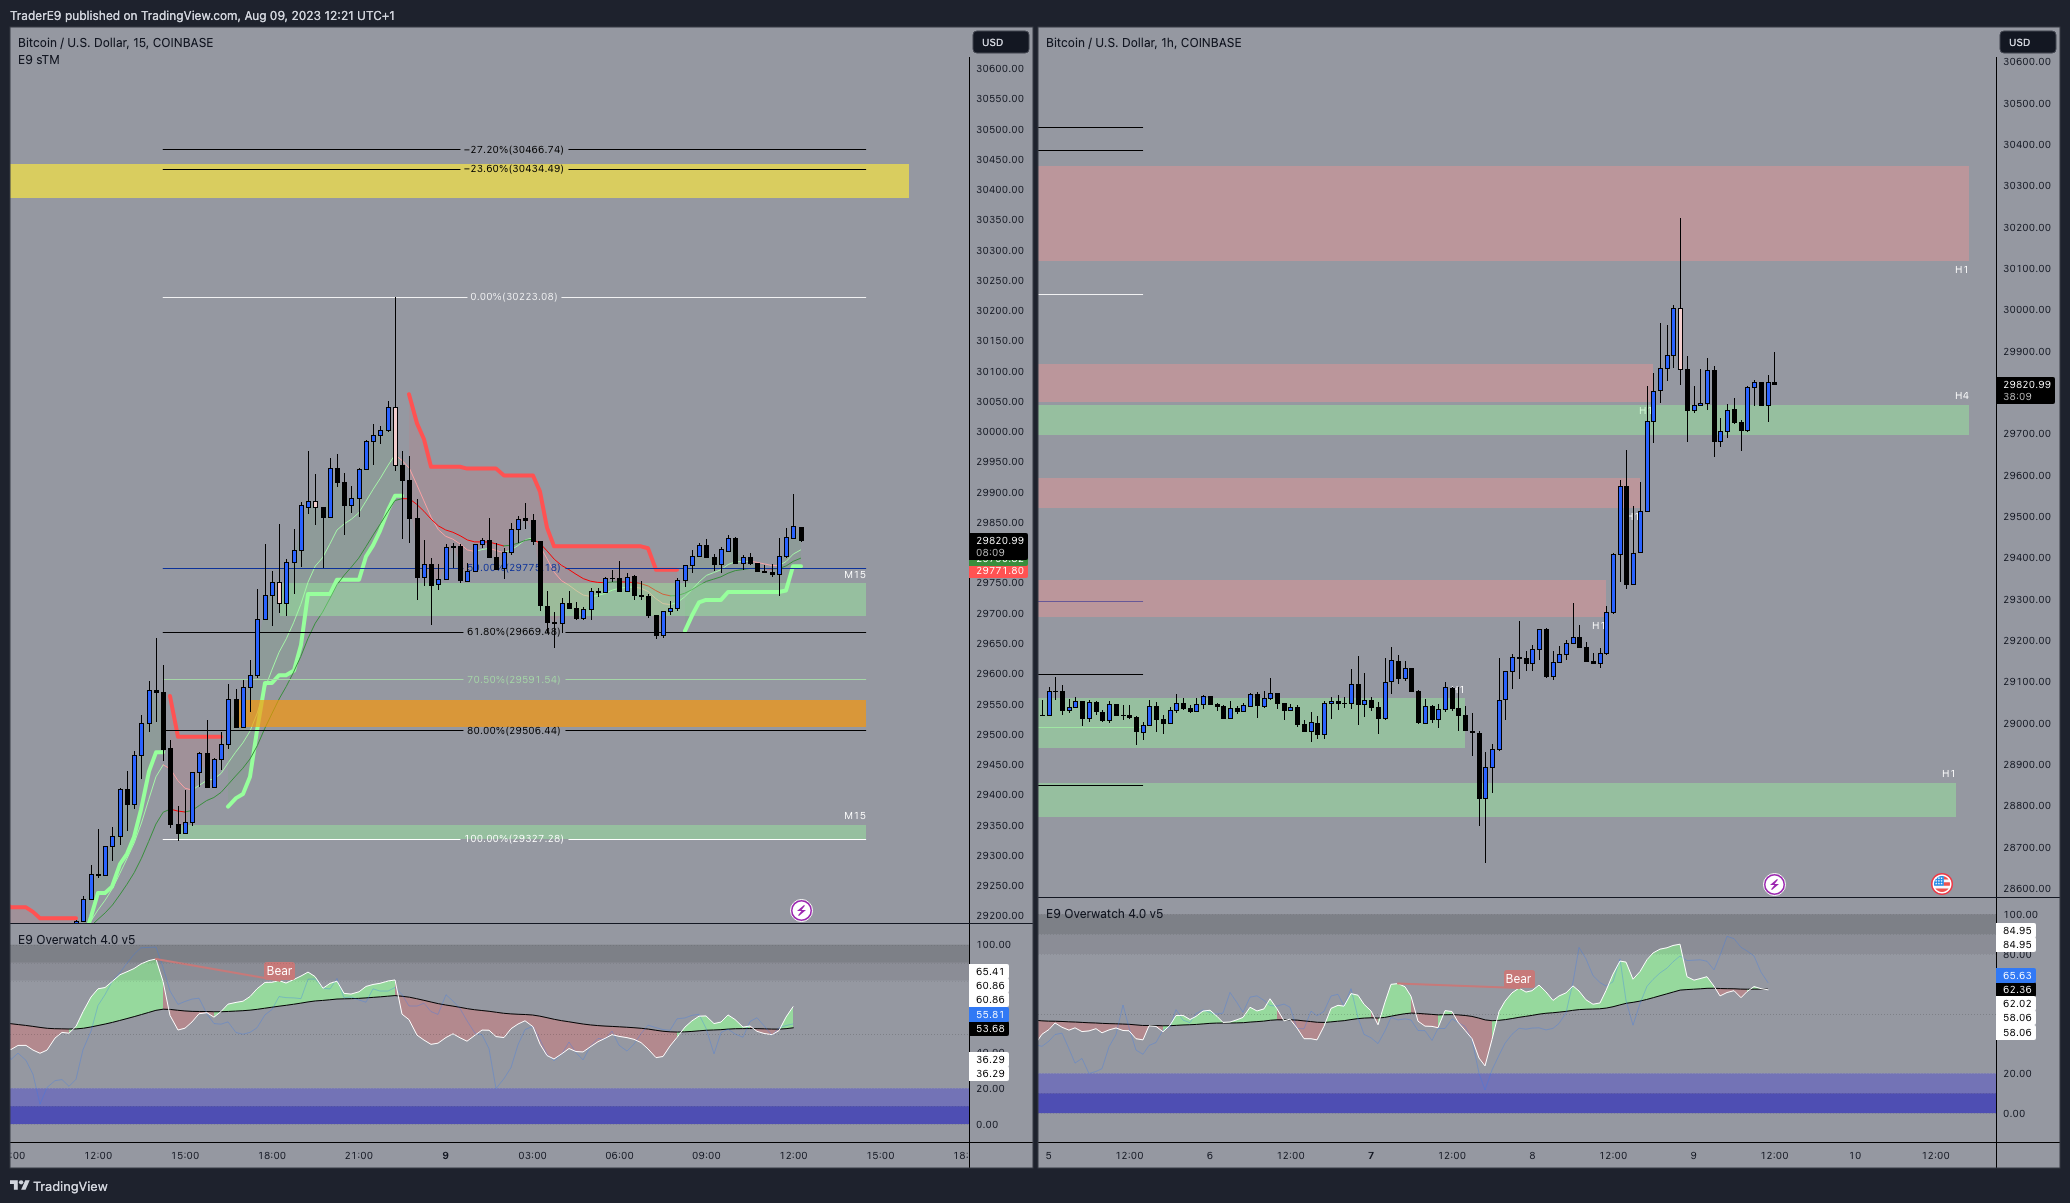Click the red 29771.80 price tag
Viewport: 2070px width, 1203px height.
(1000, 571)
